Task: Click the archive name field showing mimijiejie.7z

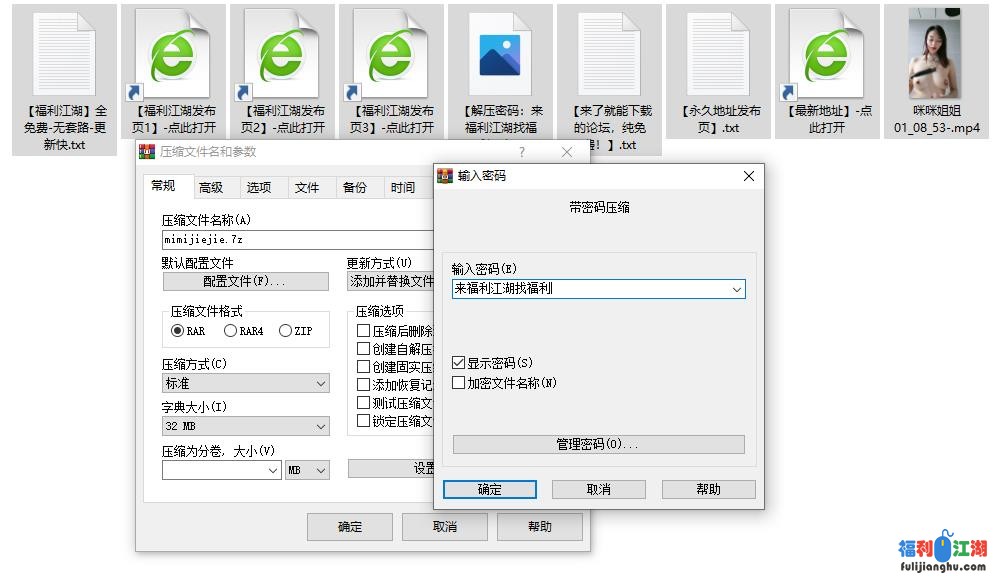Action: 280,239
